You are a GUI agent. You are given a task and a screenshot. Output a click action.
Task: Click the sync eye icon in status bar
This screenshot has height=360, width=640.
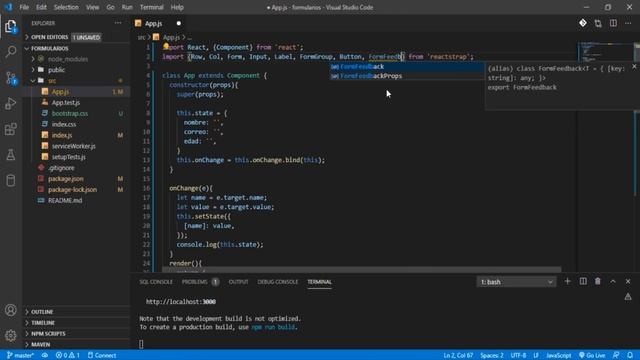click(x=44, y=355)
